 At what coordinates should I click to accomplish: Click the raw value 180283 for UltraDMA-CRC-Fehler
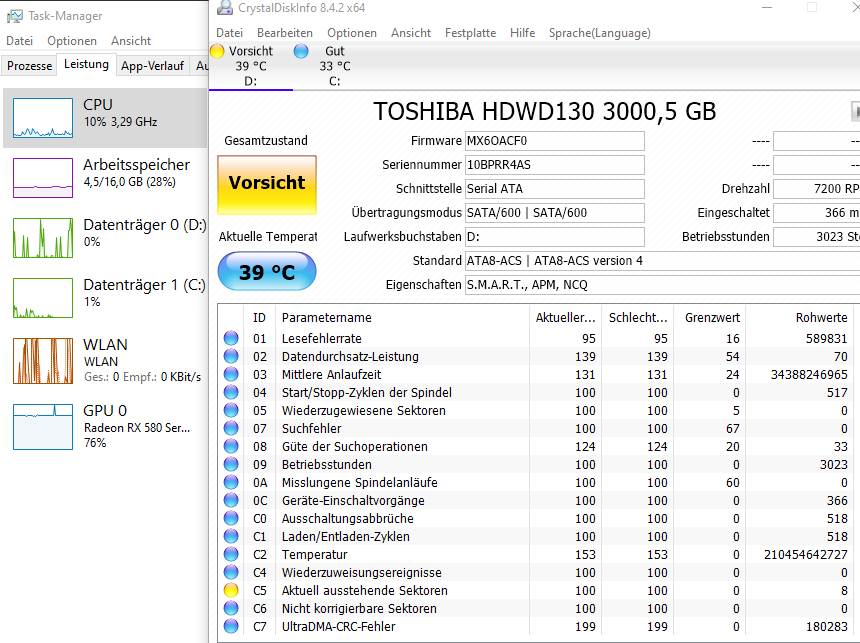point(827,627)
